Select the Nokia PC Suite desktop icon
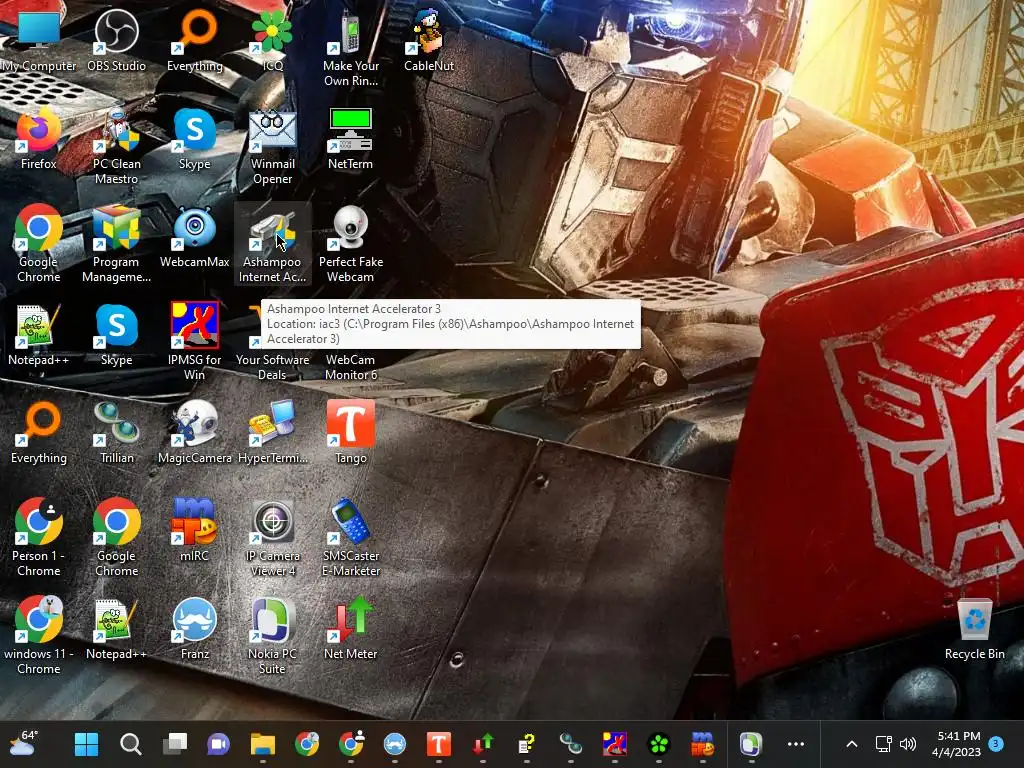Image resolution: width=1024 pixels, height=768 pixels. point(272,637)
